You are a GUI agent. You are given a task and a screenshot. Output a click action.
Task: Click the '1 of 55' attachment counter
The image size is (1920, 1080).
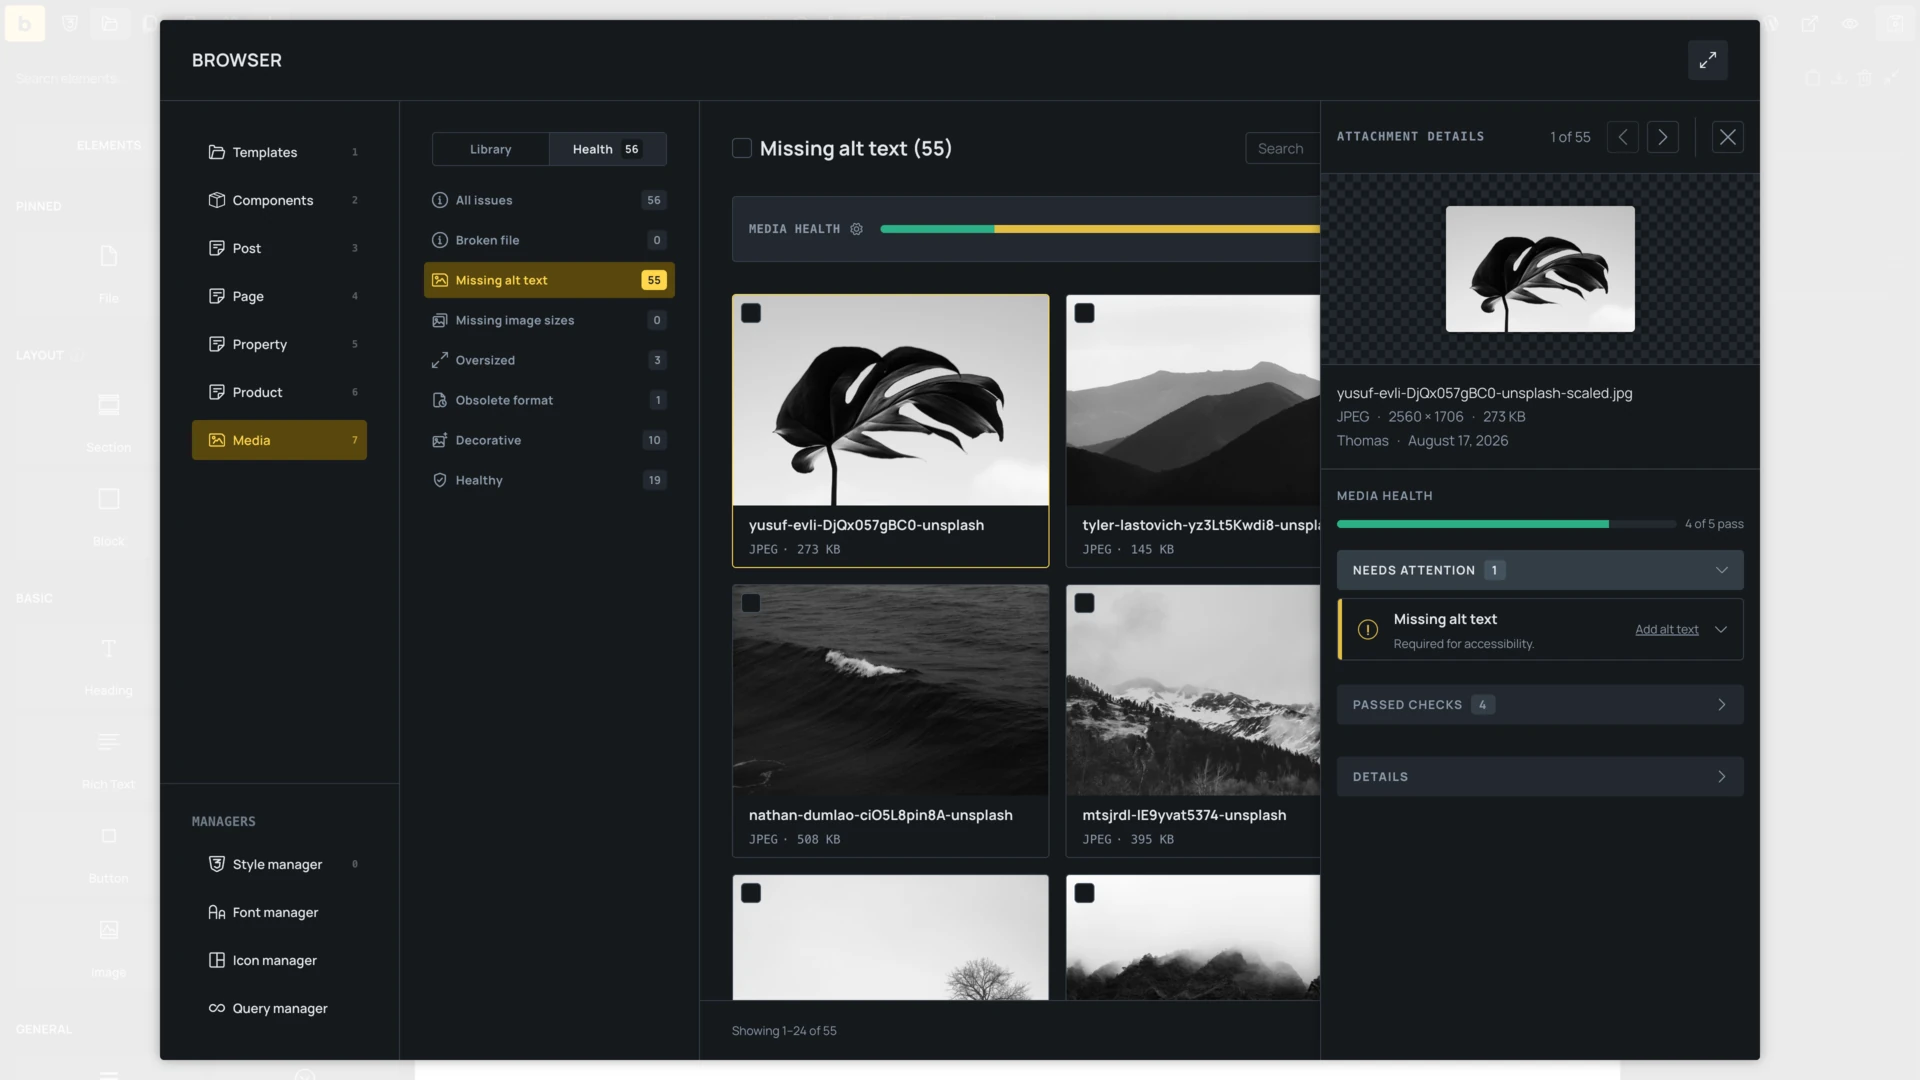1570,137
